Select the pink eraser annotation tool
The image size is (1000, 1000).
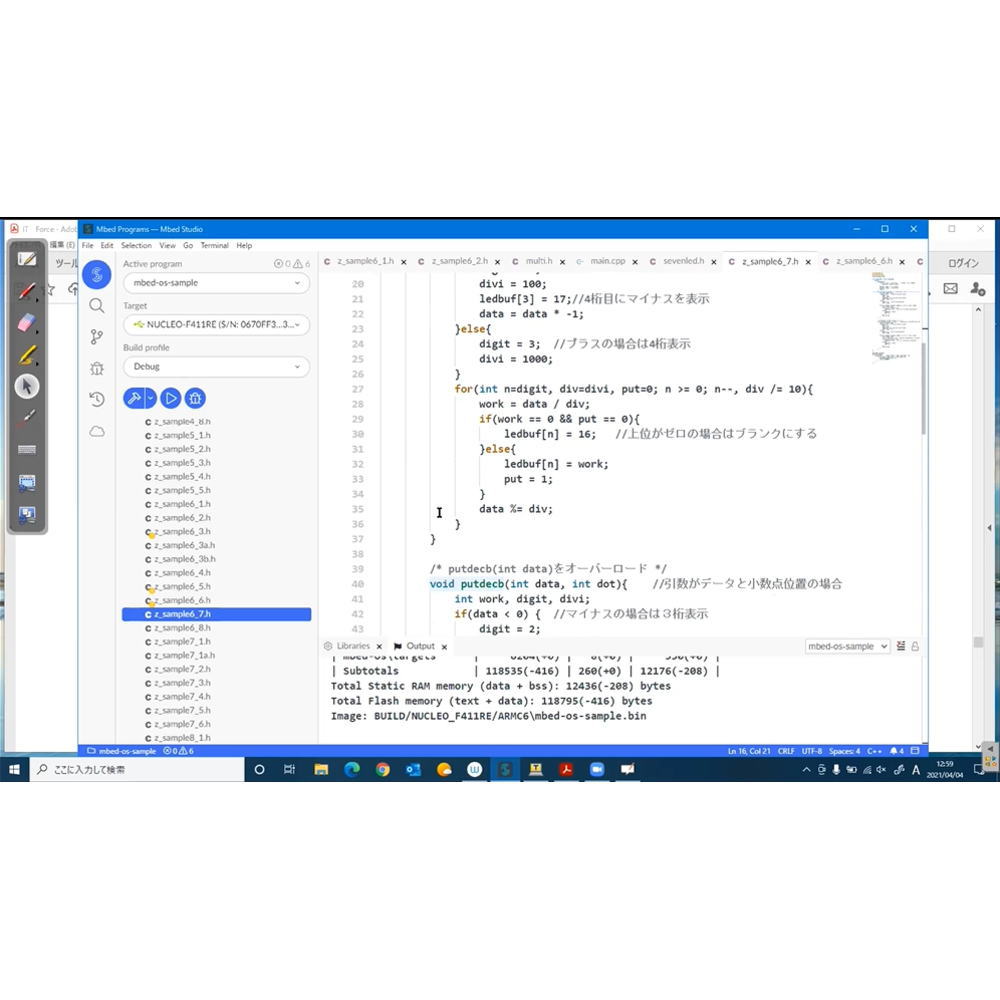pos(27,323)
